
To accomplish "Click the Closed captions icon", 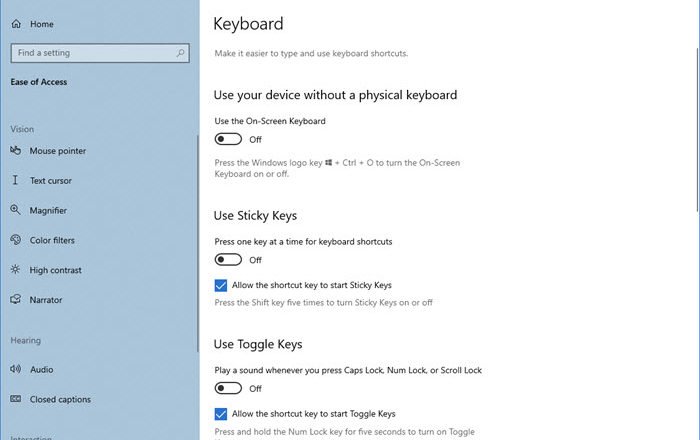I will click(x=16, y=400).
